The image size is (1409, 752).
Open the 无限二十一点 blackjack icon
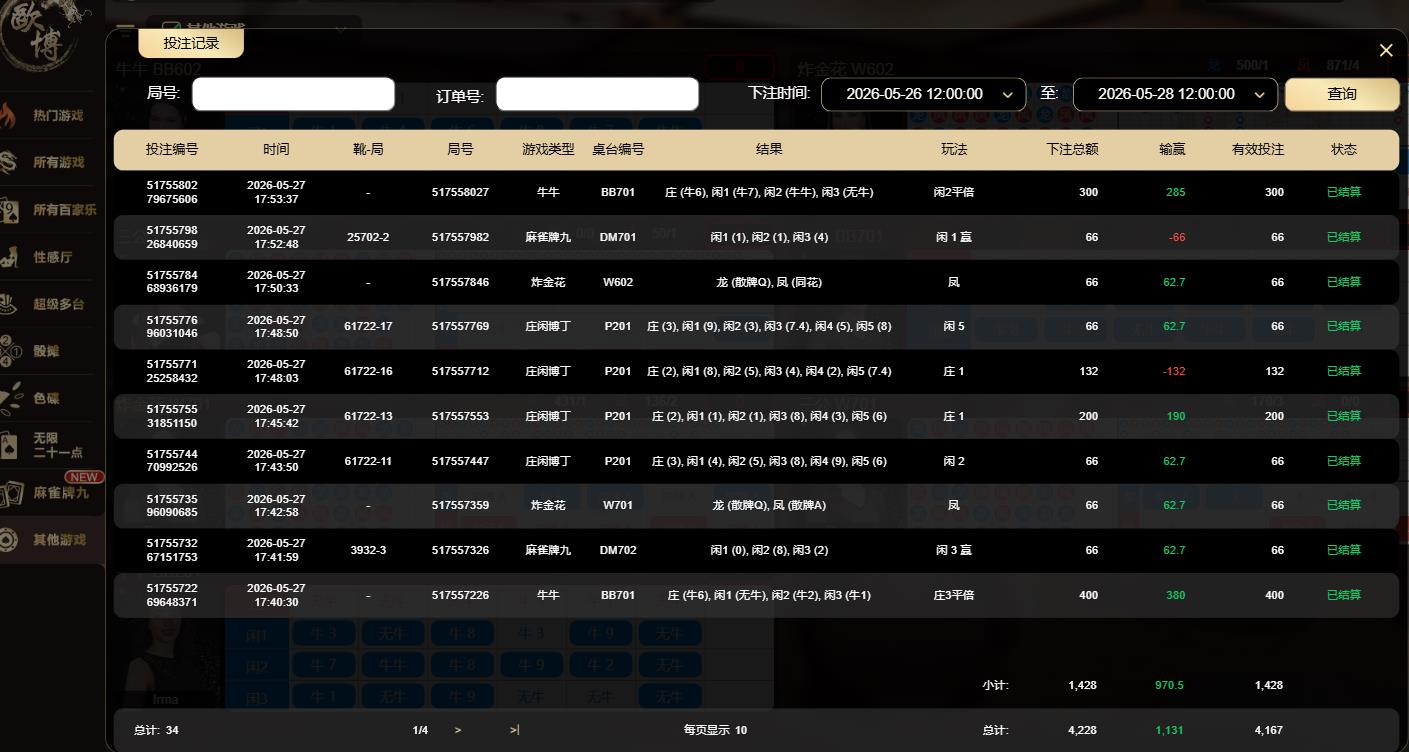pyautogui.click(x=9, y=445)
